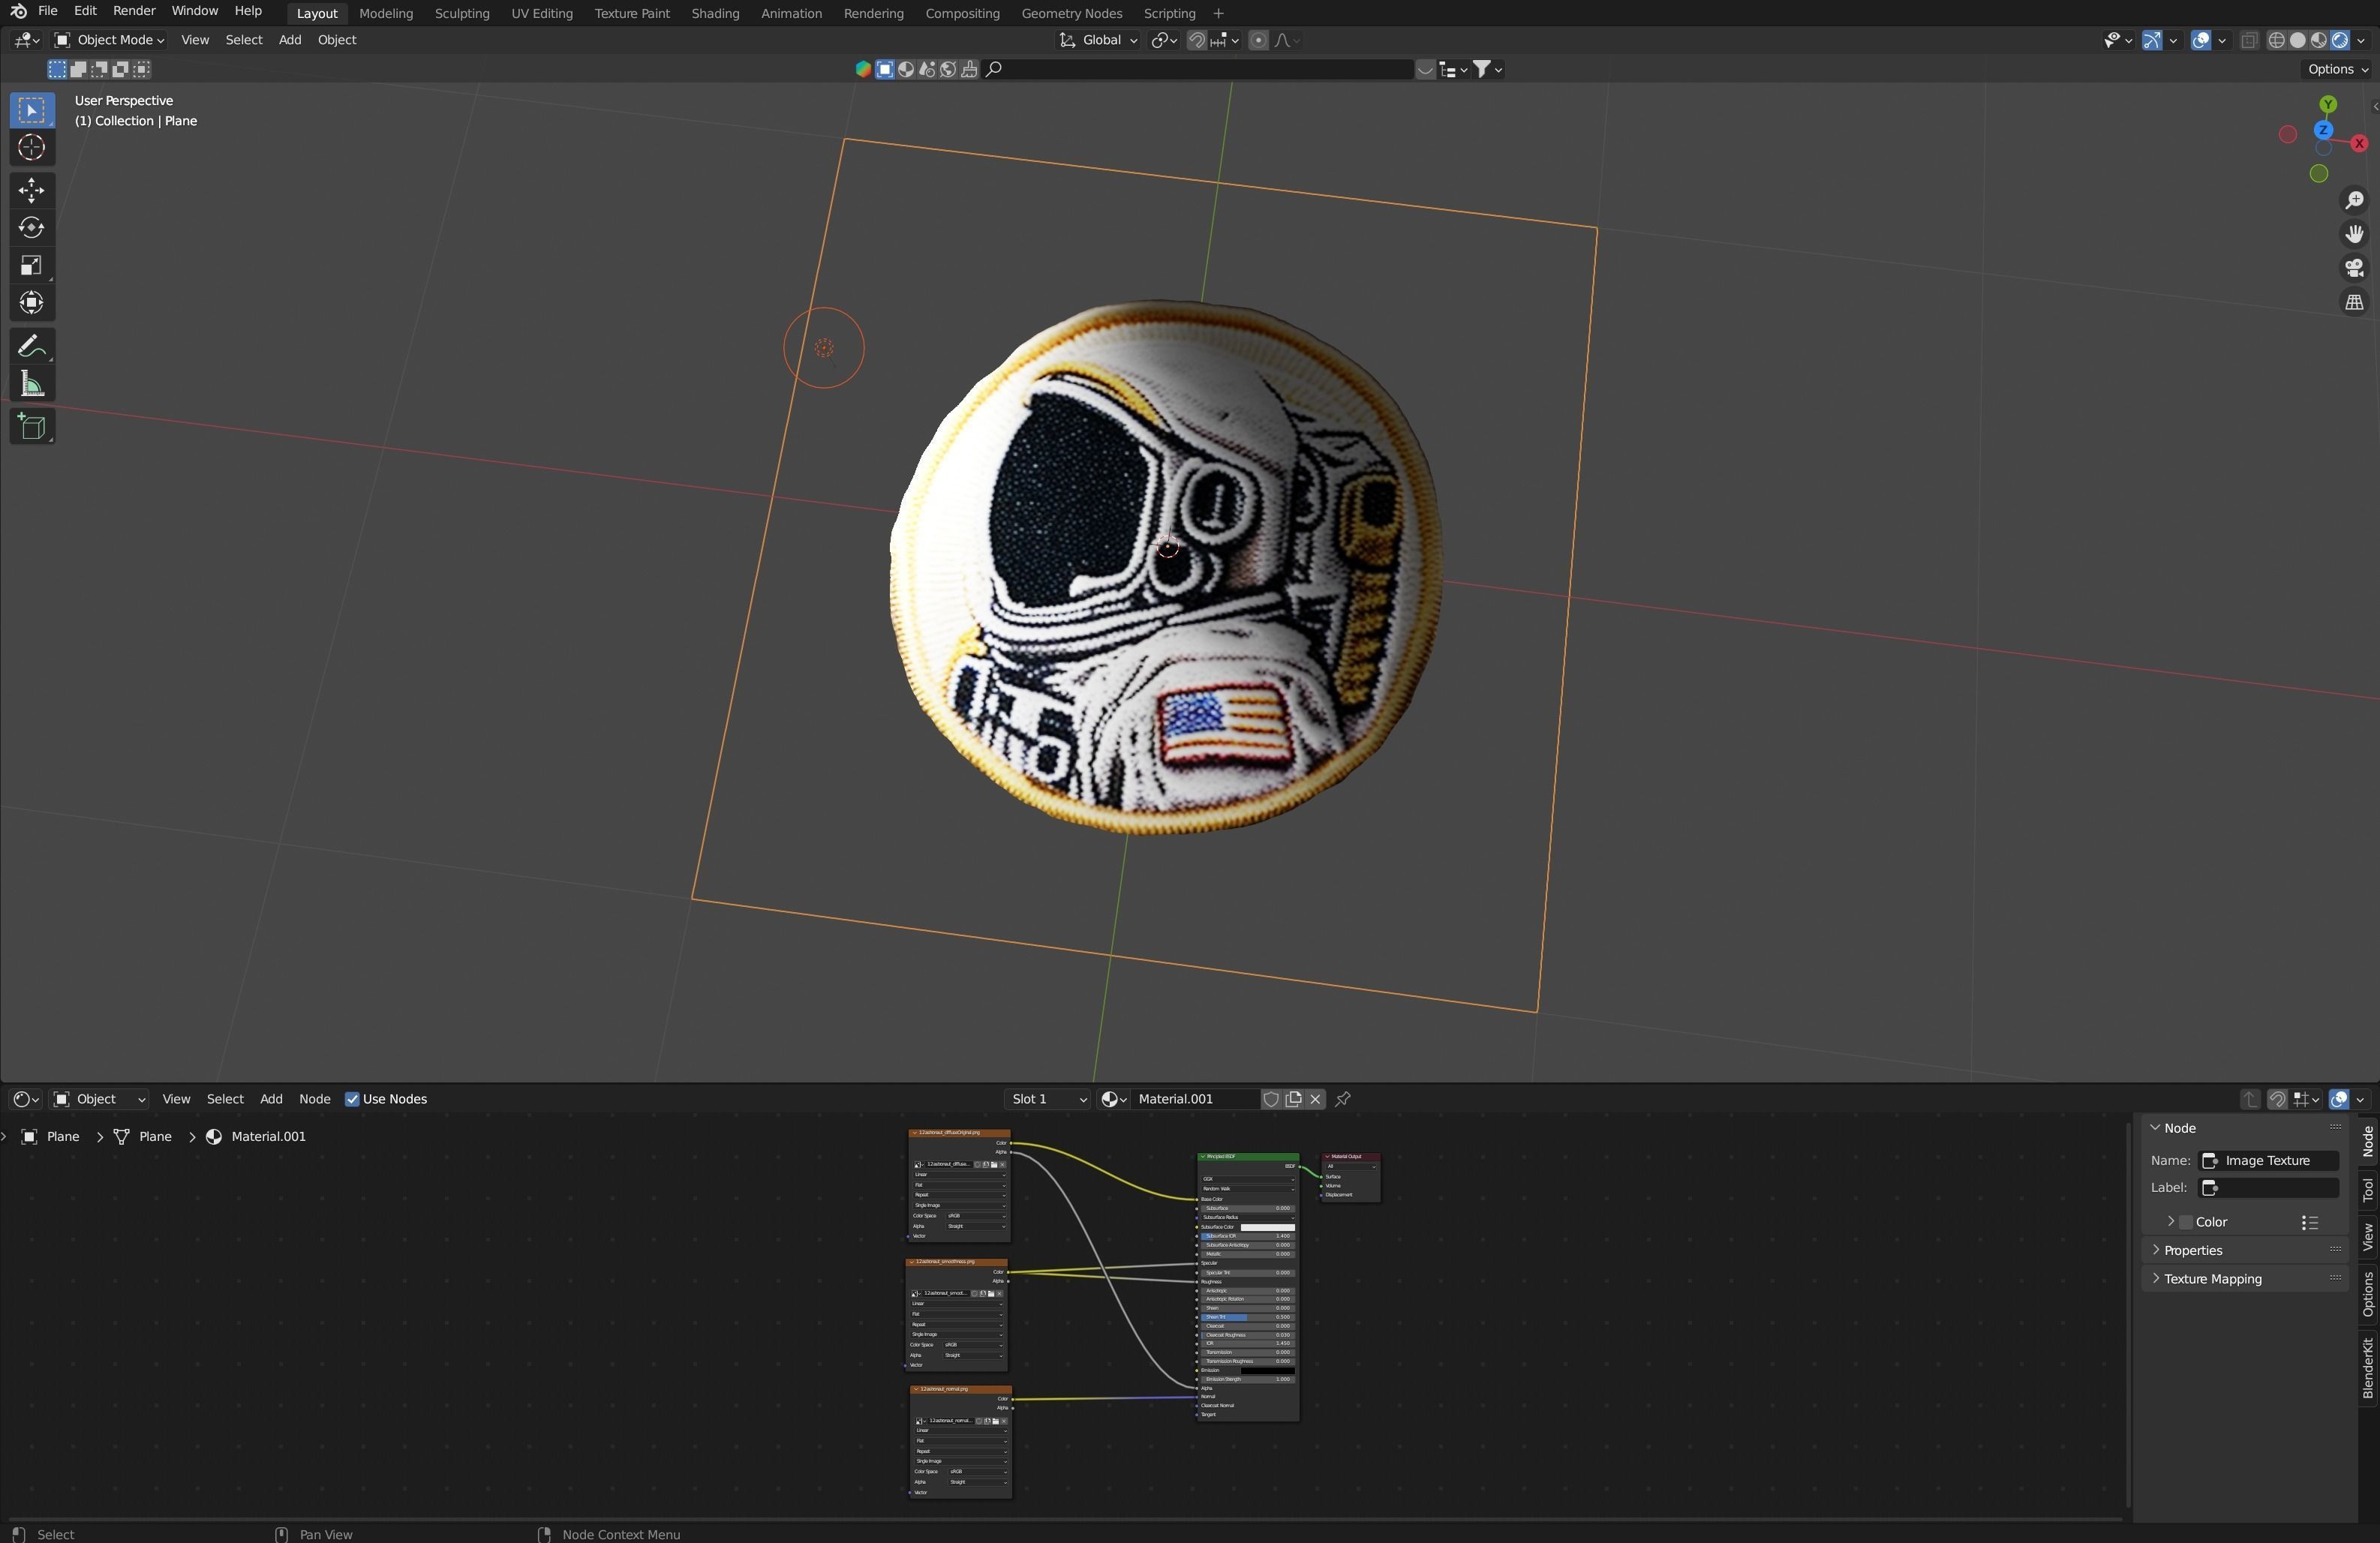Click the pin icon next to Material.001
This screenshot has width=2380, height=1543.
click(1343, 1099)
